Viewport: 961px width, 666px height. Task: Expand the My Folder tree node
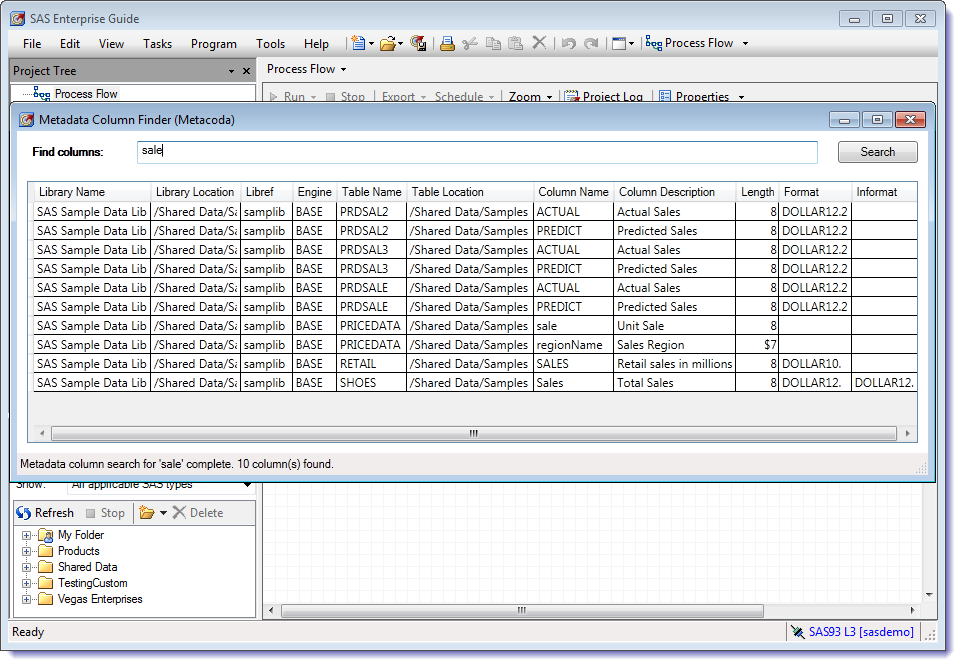coord(26,535)
